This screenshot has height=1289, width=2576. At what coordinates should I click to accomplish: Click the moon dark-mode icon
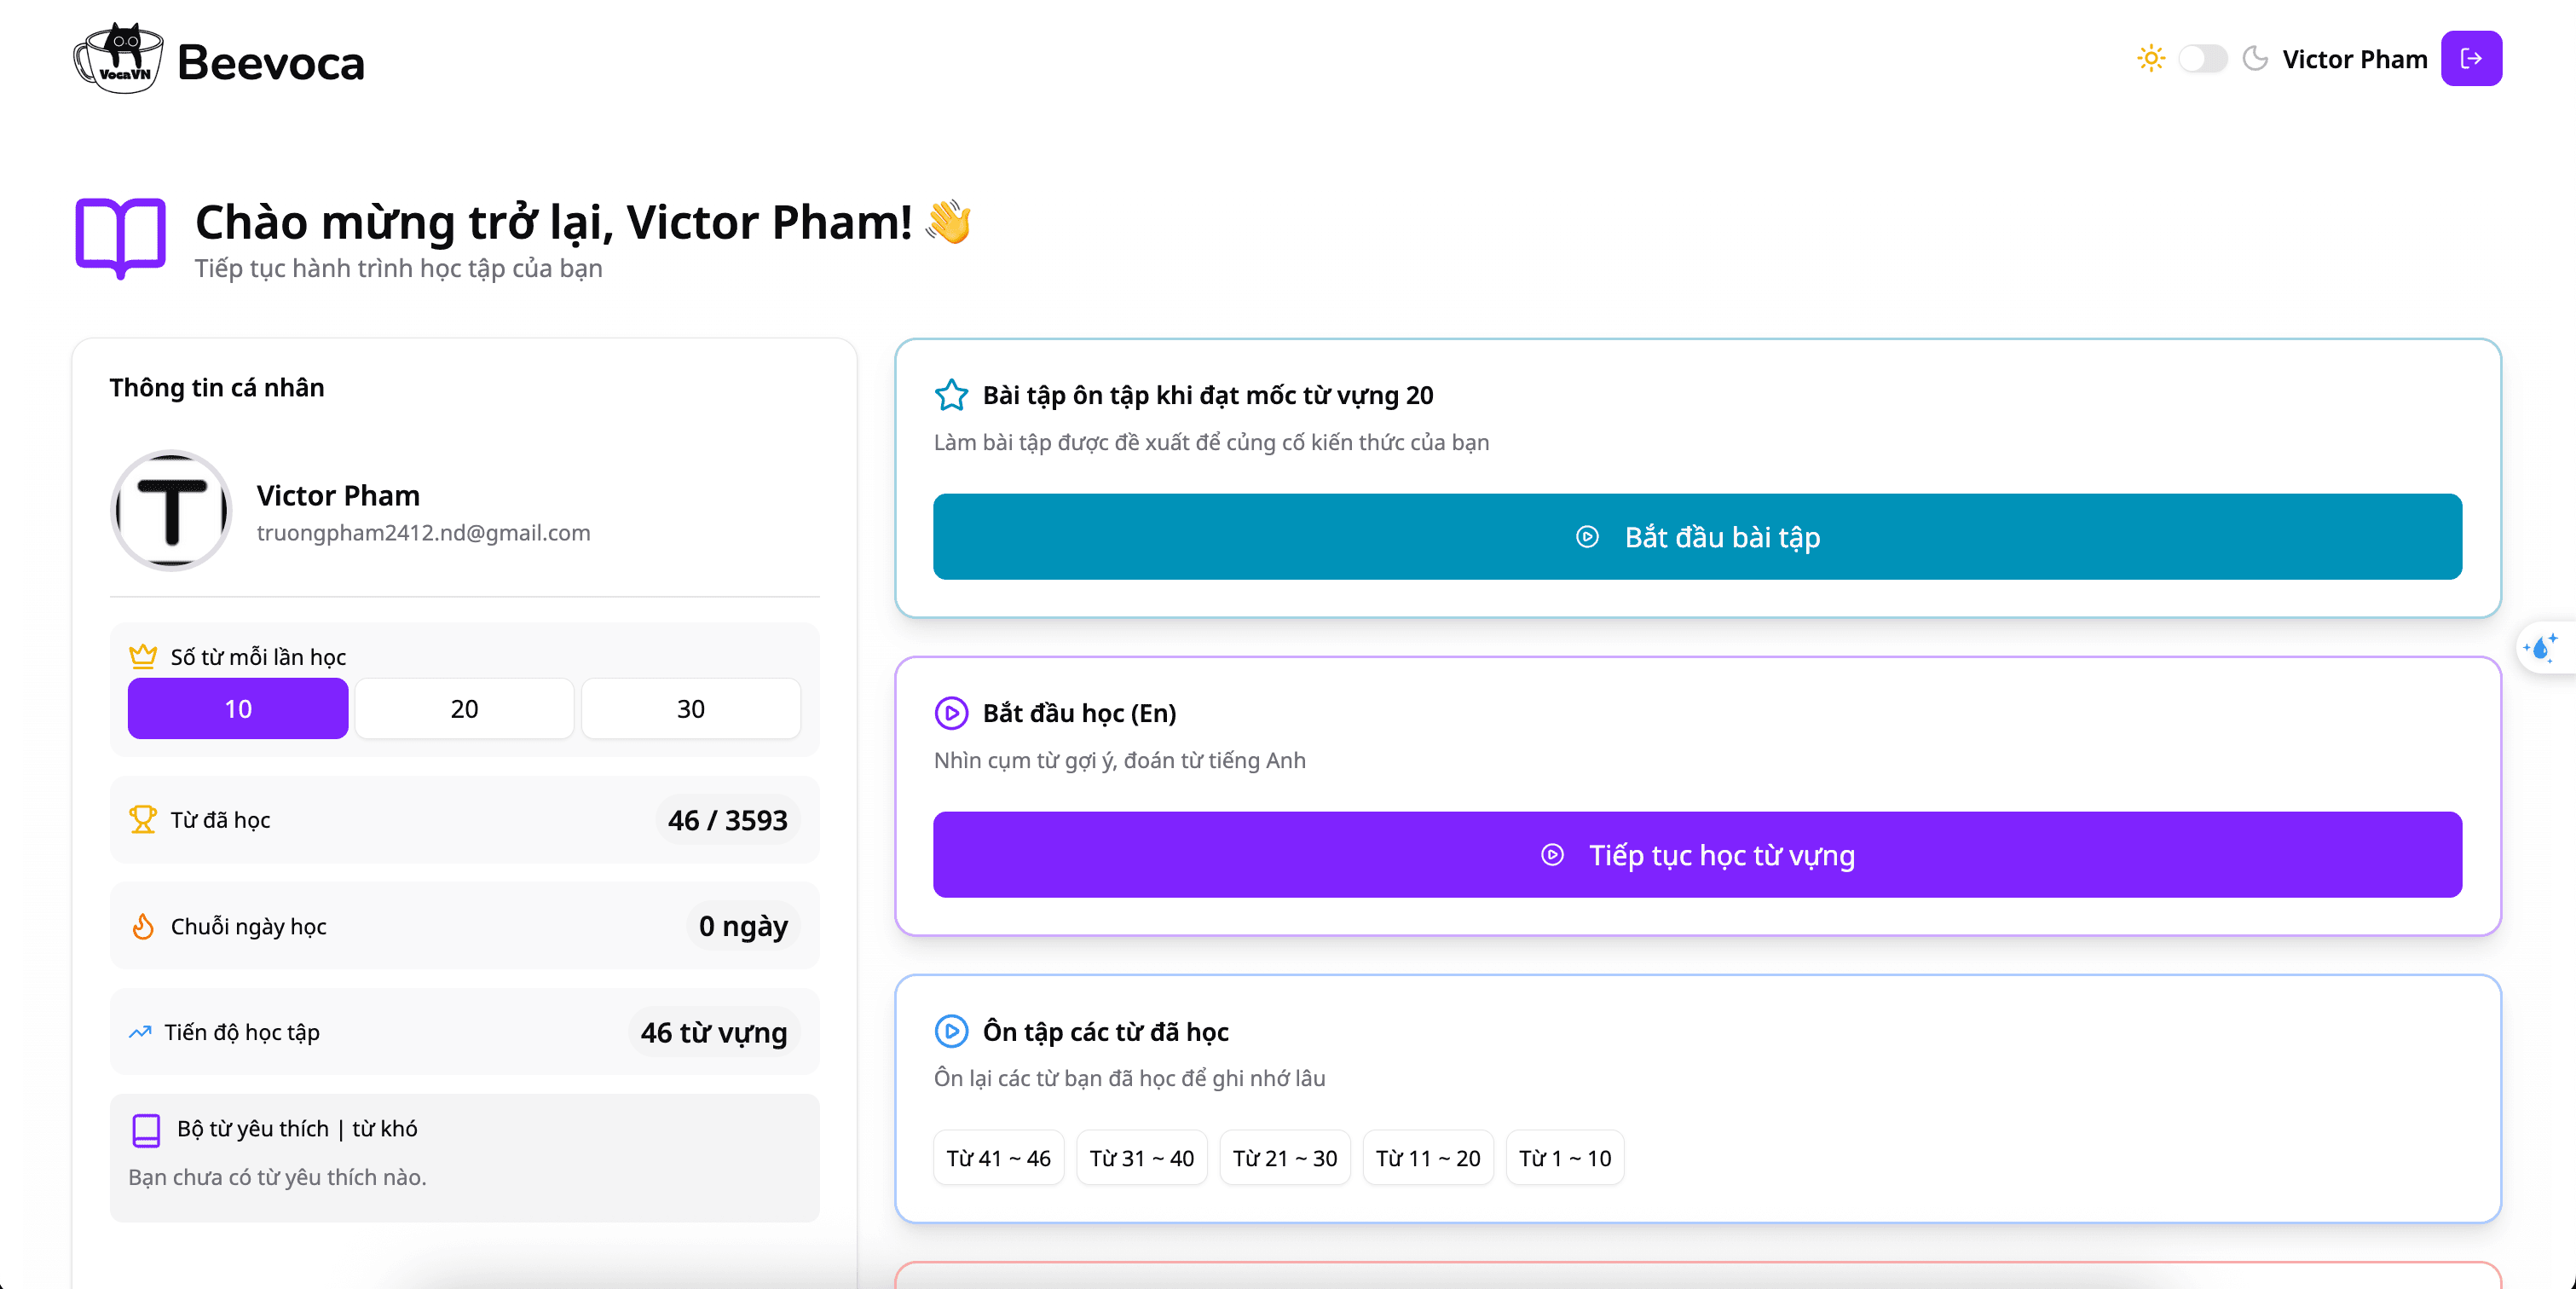pos(2255,59)
